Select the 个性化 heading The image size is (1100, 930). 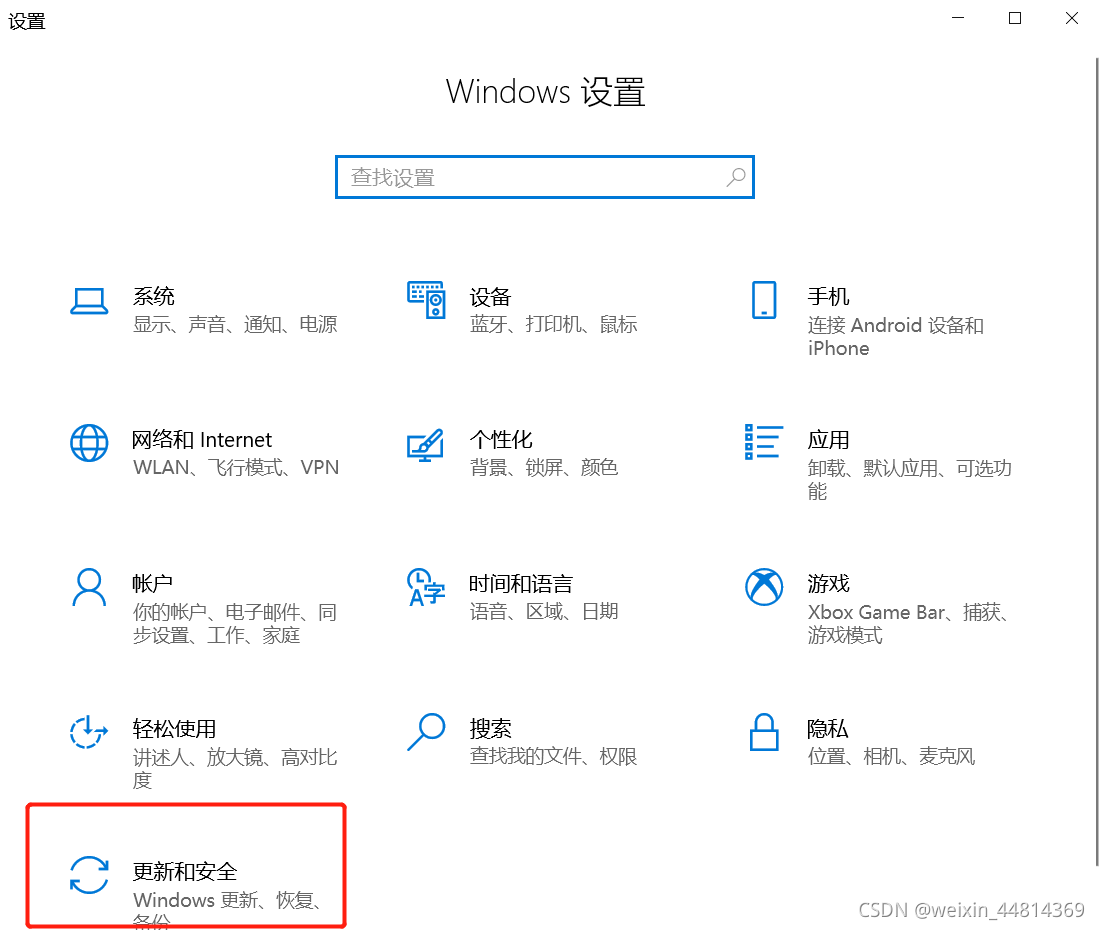501,440
